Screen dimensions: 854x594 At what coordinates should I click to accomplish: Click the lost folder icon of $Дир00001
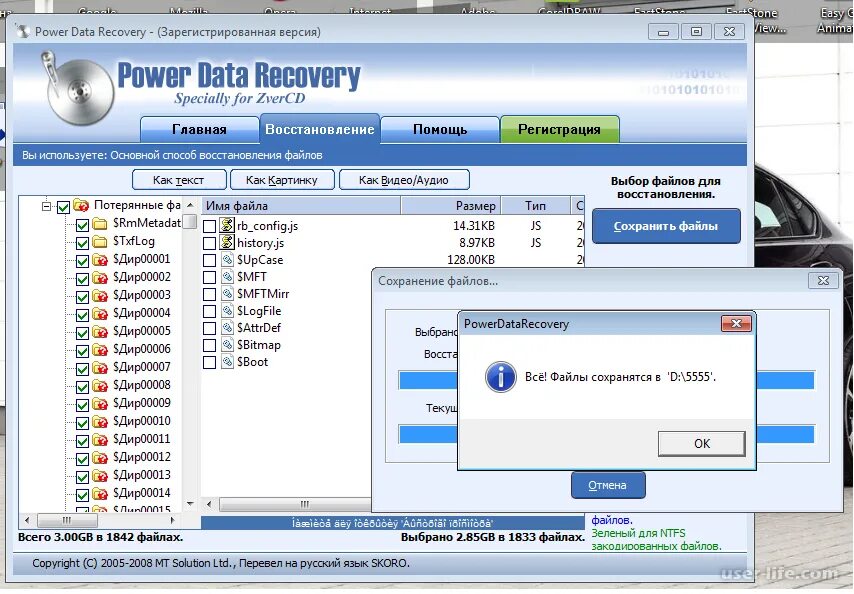[100, 260]
